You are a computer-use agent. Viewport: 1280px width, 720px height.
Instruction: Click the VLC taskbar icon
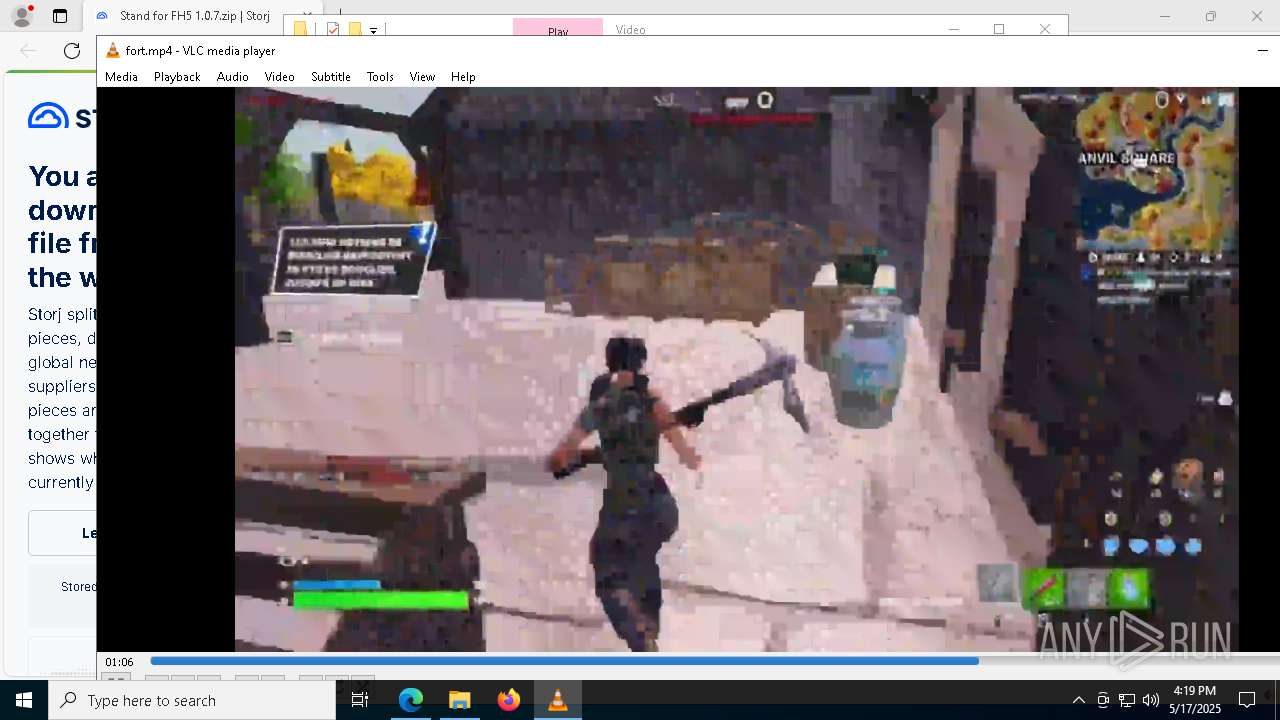pyautogui.click(x=557, y=700)
